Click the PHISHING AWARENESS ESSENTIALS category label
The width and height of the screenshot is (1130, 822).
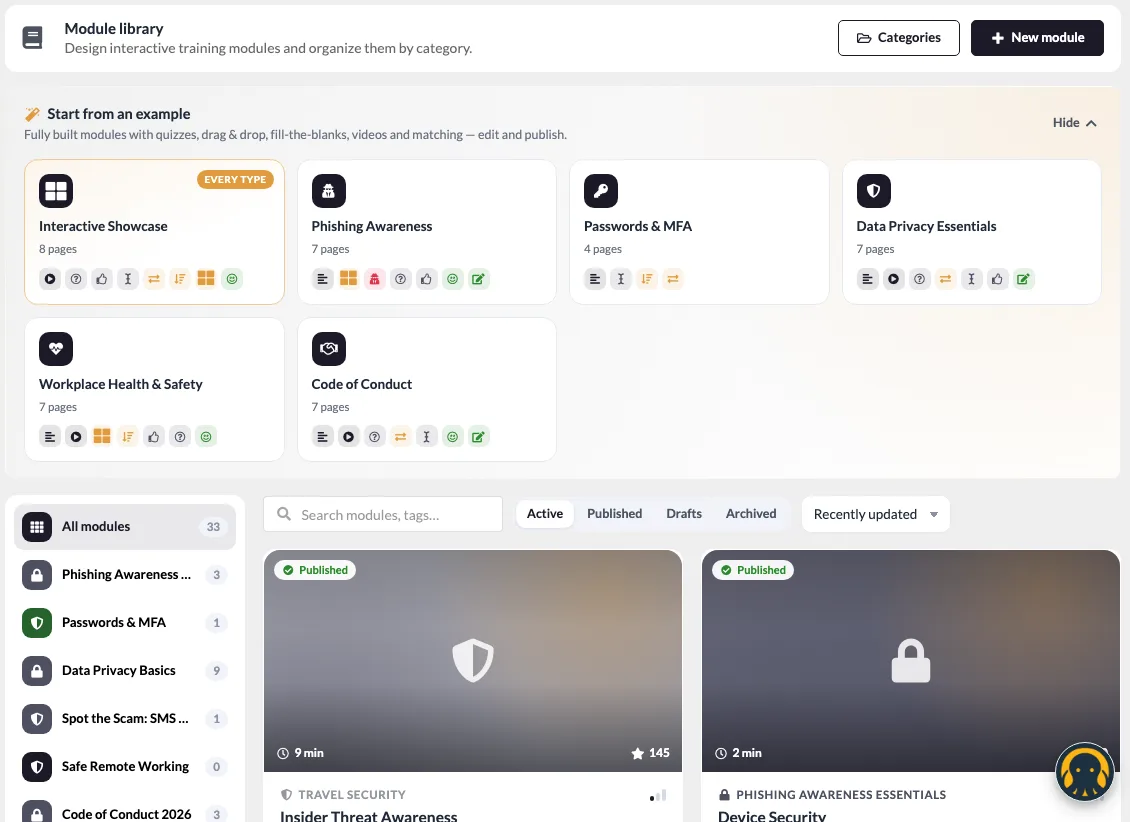click(x=841, y=795)
